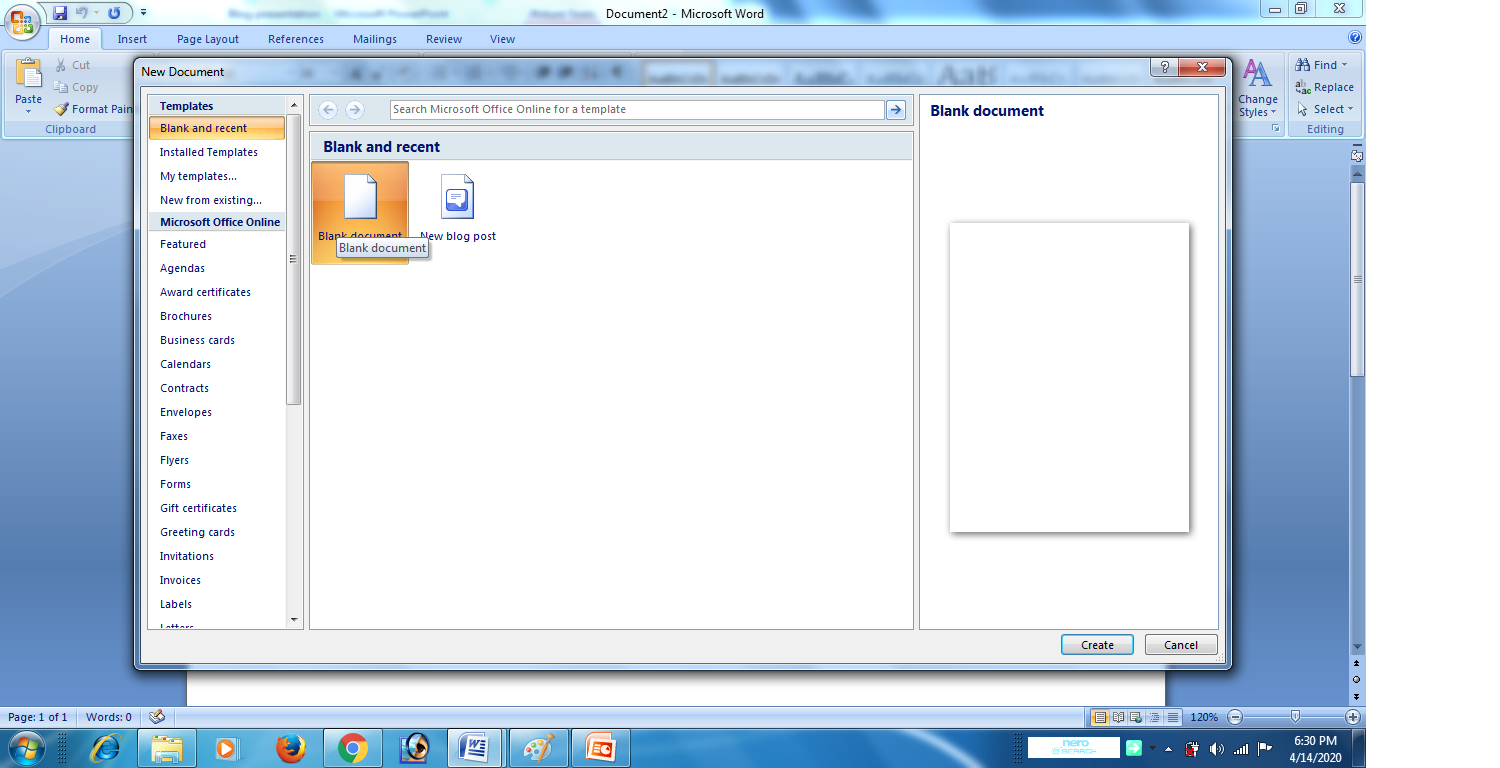Switch to the View ribbon tab

click(503, 39)
